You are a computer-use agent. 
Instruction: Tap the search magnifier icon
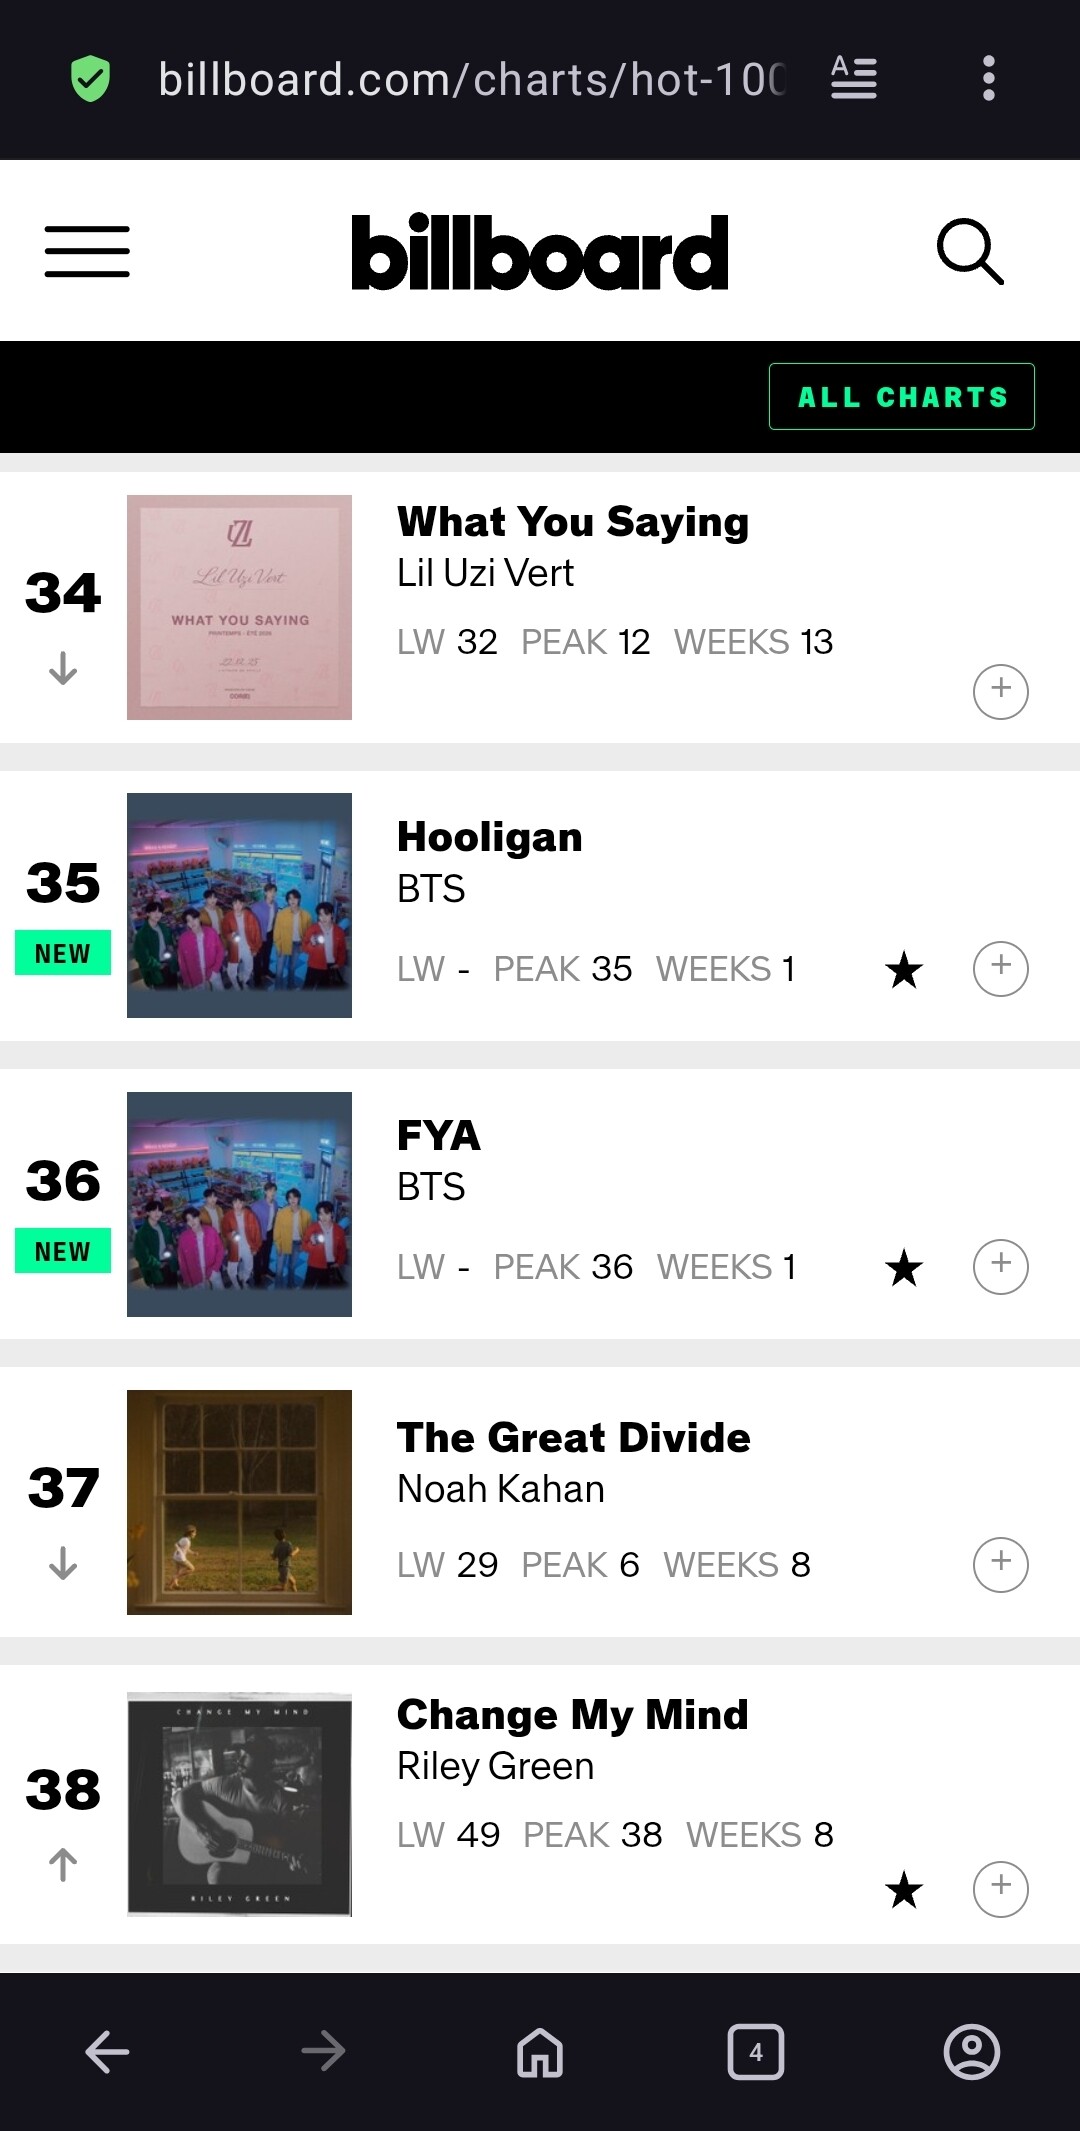coord(969,251)
